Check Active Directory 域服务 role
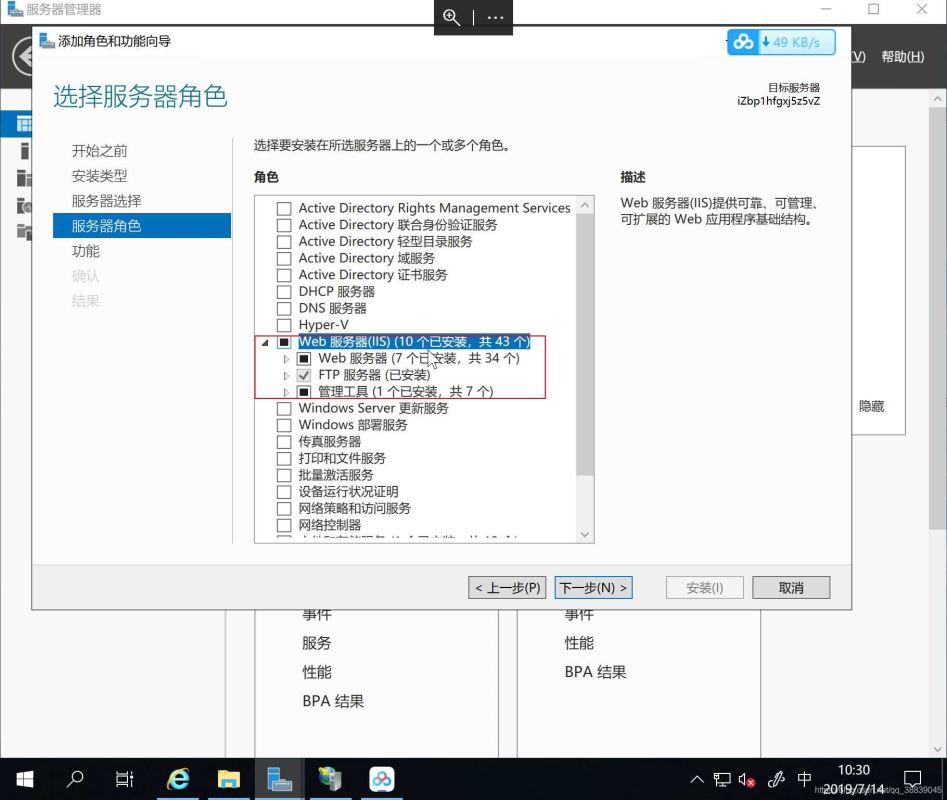The height and width of the screenshot is (800, 947). pos(284,258)
